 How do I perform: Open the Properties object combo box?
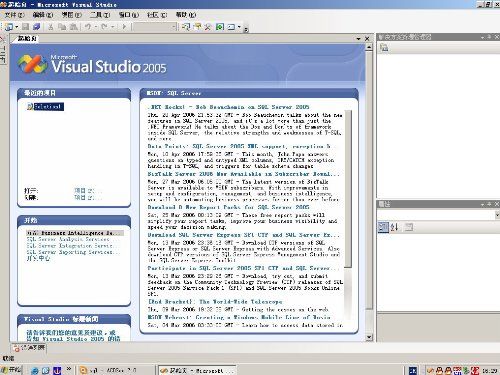438,215
